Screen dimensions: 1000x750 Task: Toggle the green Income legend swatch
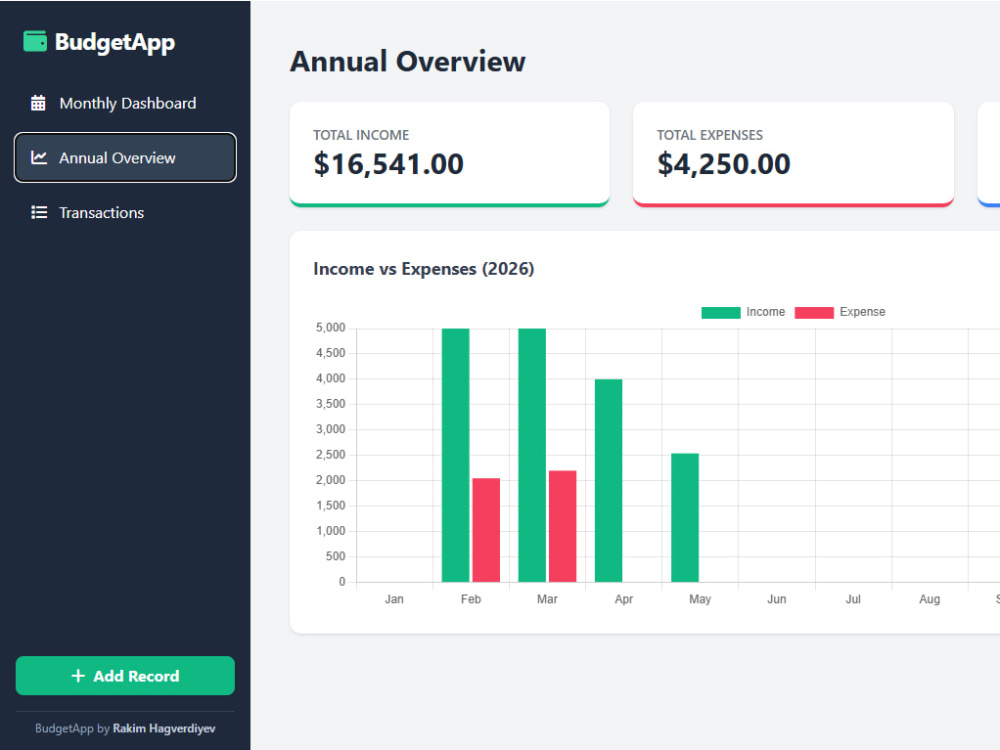tap(721, 312)
